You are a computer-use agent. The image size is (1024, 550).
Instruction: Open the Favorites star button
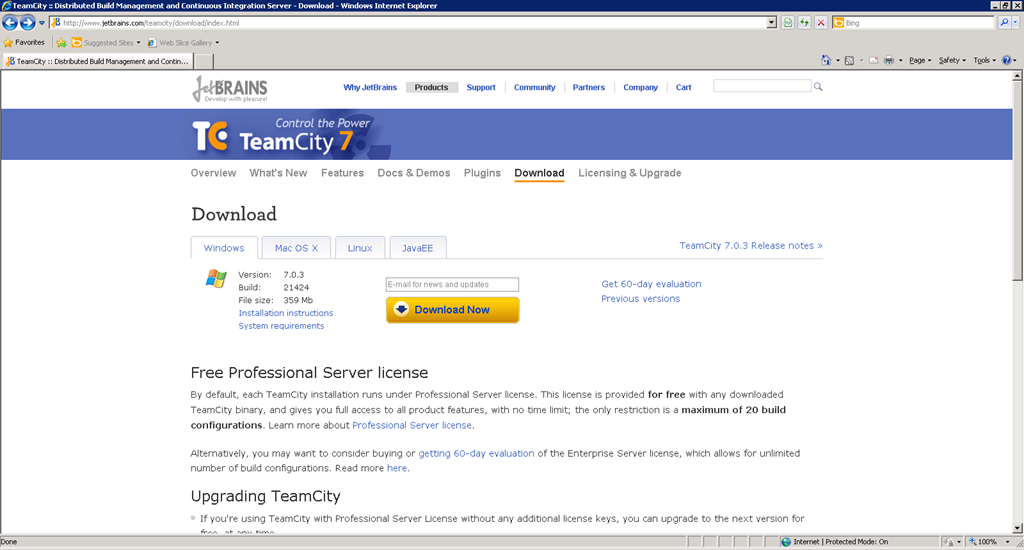pyautogui.click(x=24, y=42)
